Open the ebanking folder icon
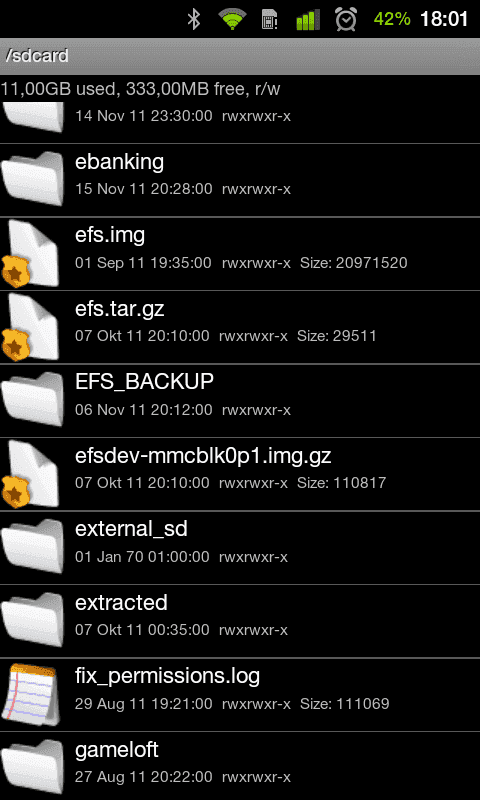 click(32, 179)
